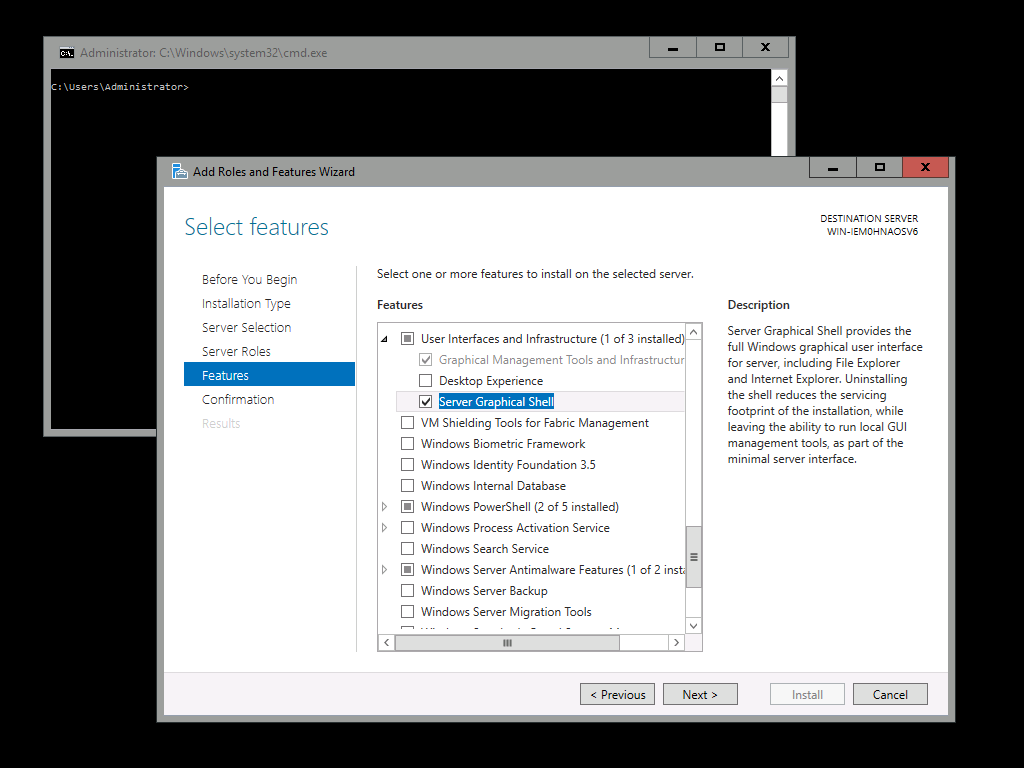The width and height of the screenshot is (1024, 768).
Task: Click the features list scroll-right arrow
Action: coord(676,643)
